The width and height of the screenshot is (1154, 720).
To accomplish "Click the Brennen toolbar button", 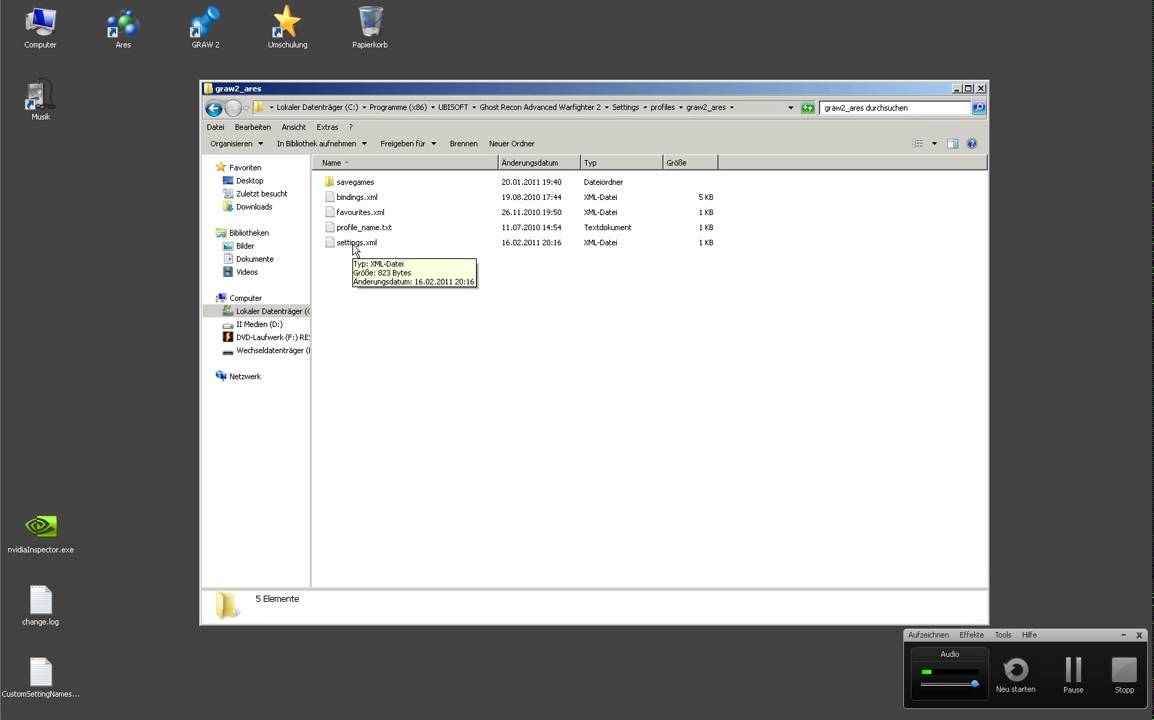I will click(x=464, y=144).
